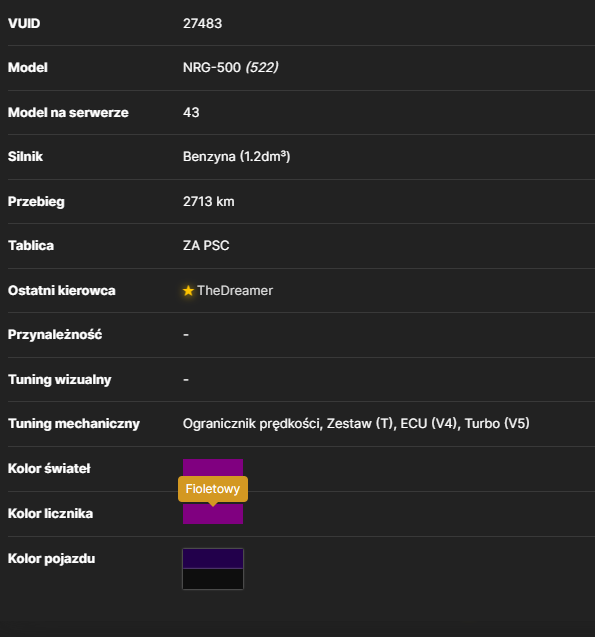
Task: Select the VUID value 27483
Action: pos(202,24)
